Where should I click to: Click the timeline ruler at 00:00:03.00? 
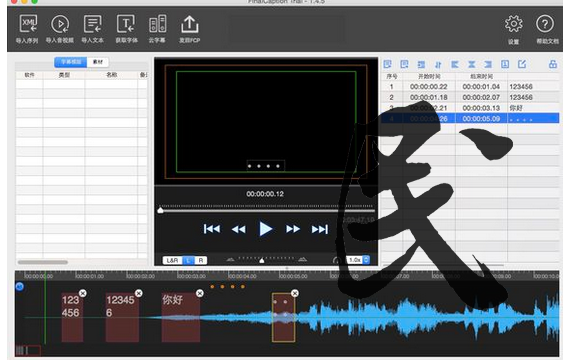(191, 276)
